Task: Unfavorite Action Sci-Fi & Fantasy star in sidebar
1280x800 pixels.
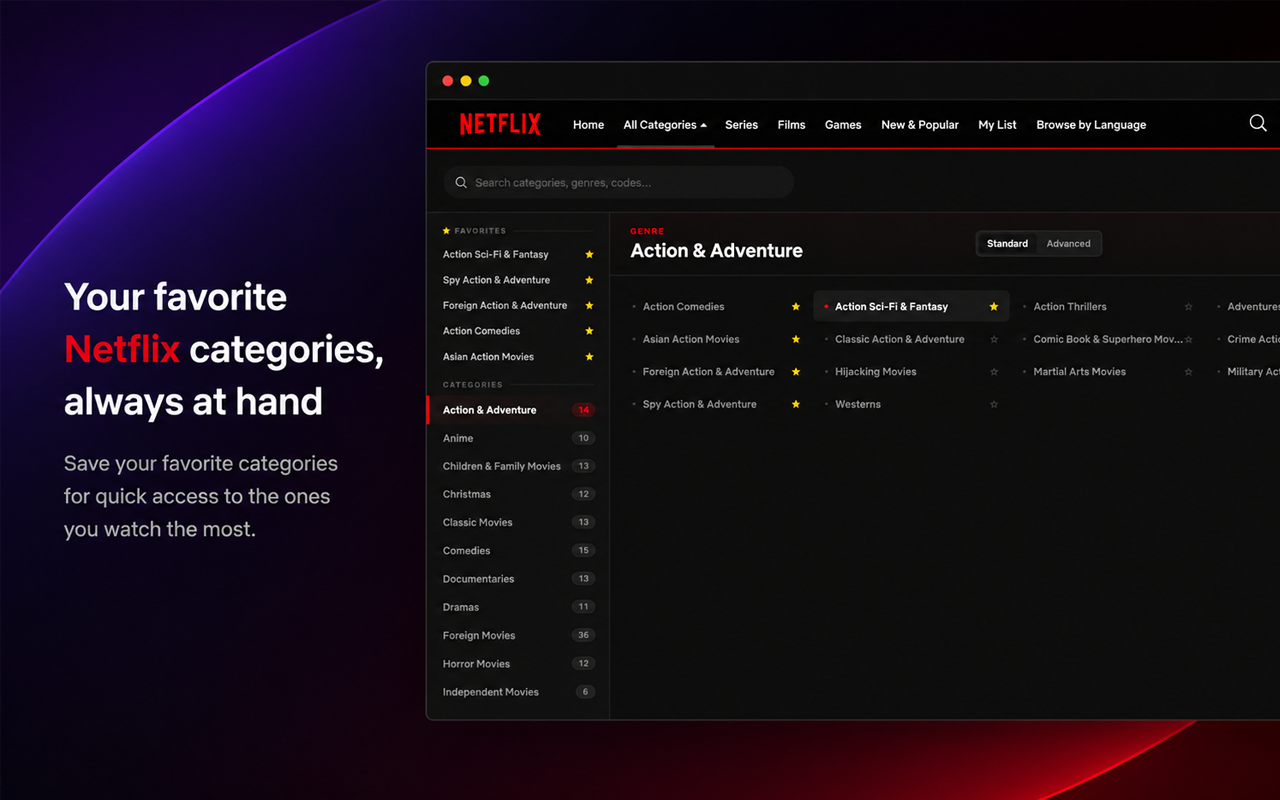Action: [589, 254]
